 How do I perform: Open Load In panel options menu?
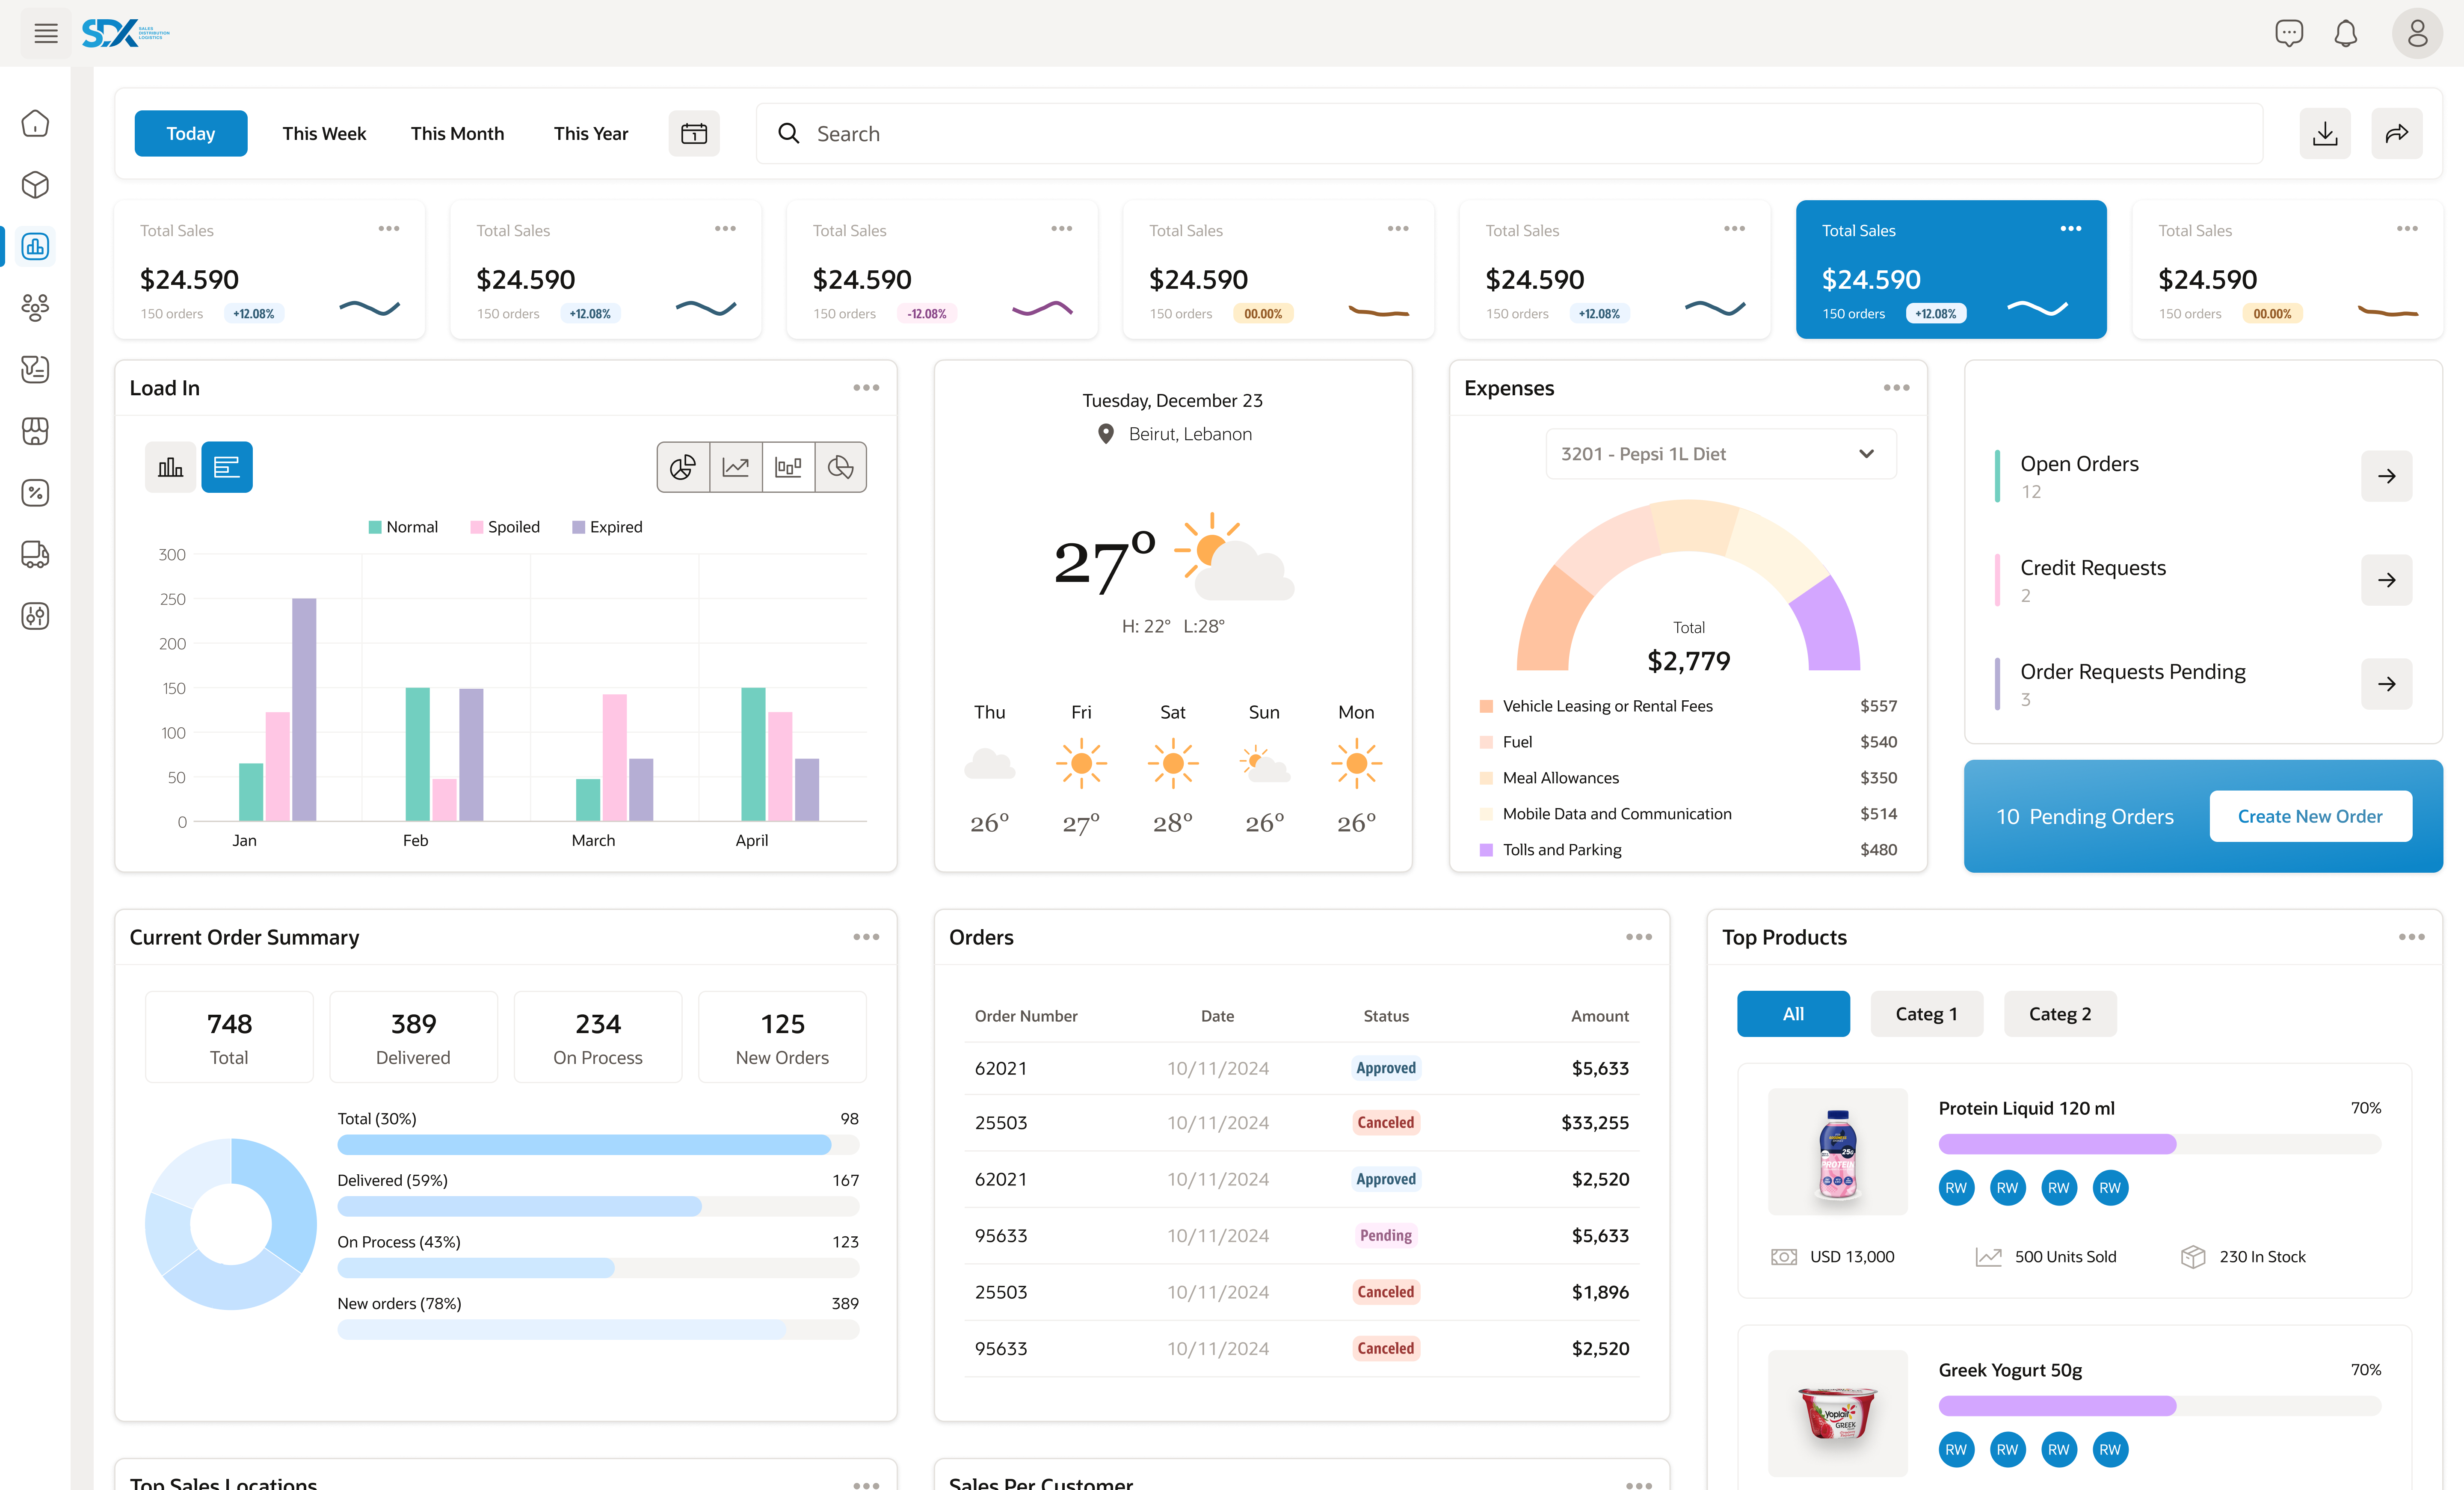point(866,388)
